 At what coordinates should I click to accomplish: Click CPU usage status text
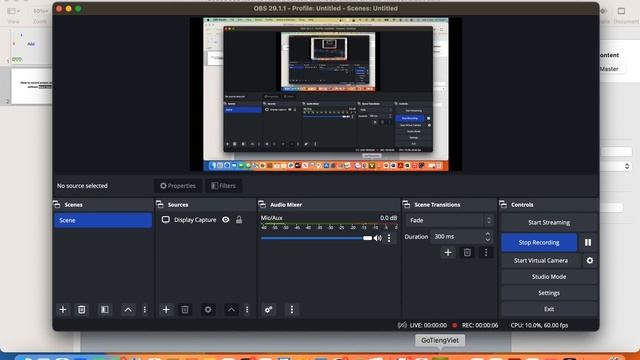[539, 325]
